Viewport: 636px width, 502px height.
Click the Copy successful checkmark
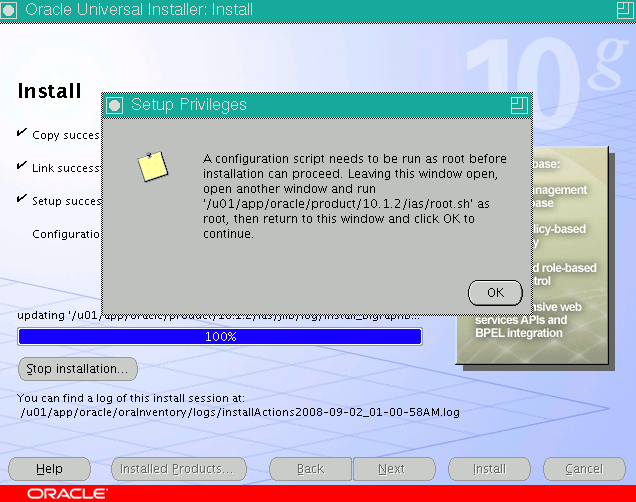tap(22, 133)
